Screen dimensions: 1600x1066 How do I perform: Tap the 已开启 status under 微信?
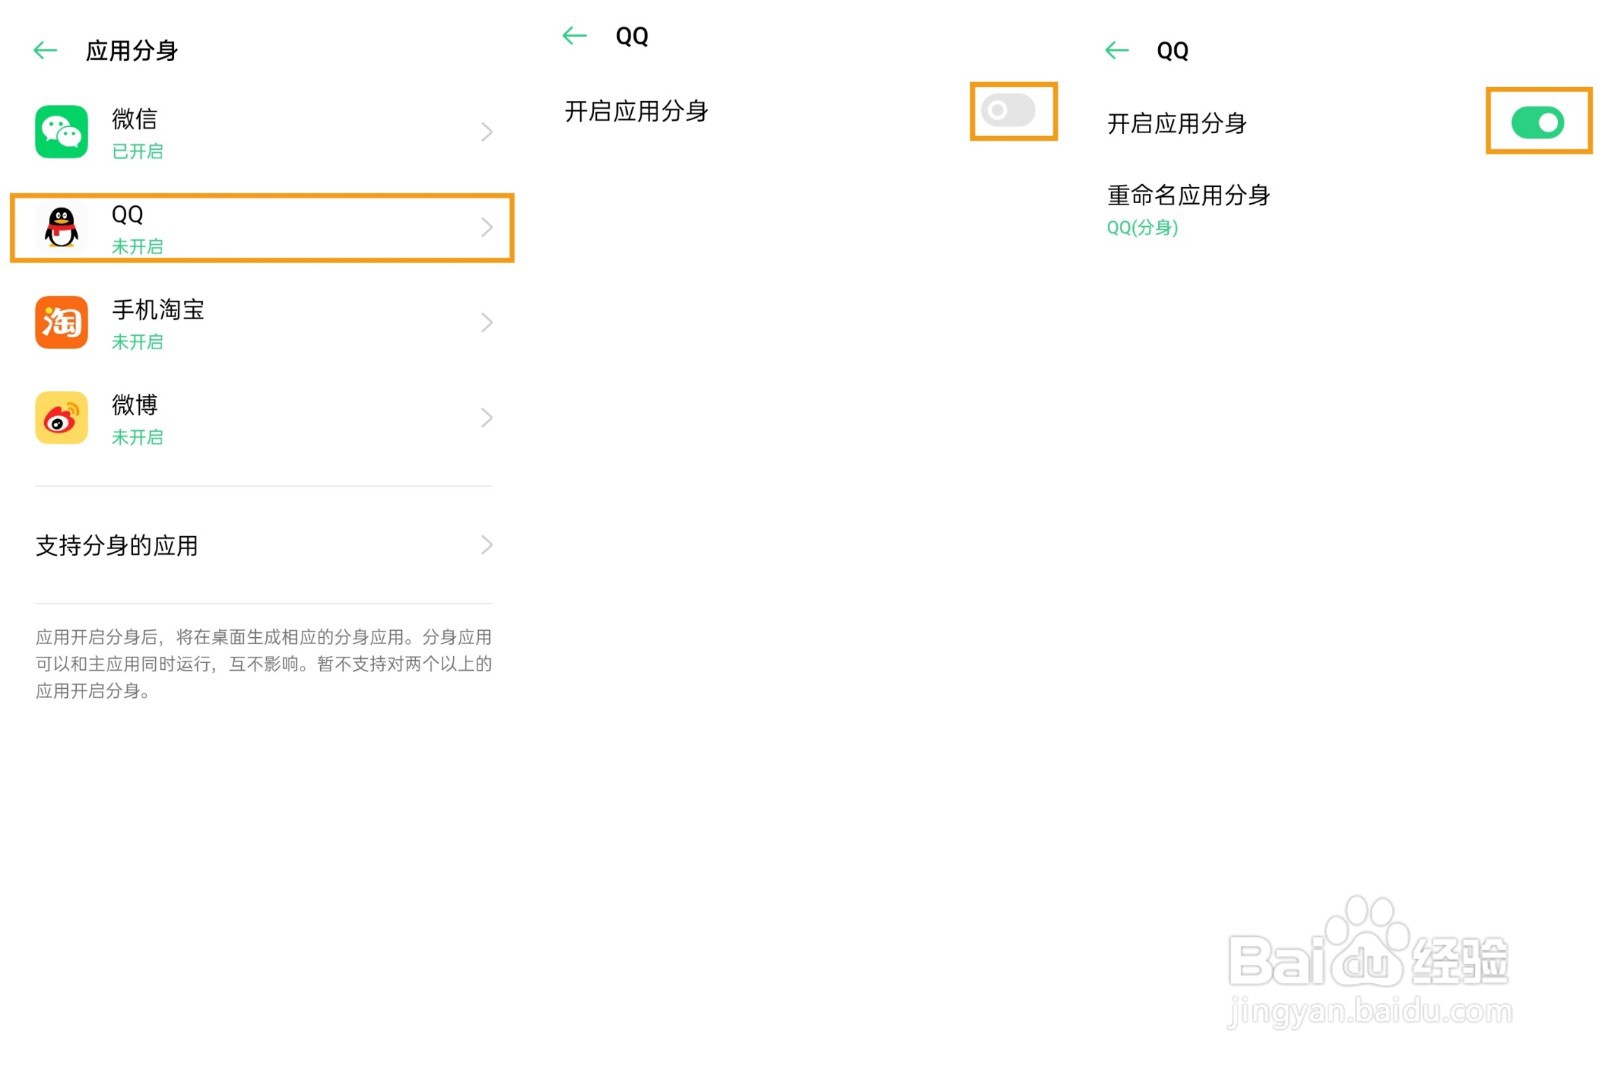[x=137, y=151]
